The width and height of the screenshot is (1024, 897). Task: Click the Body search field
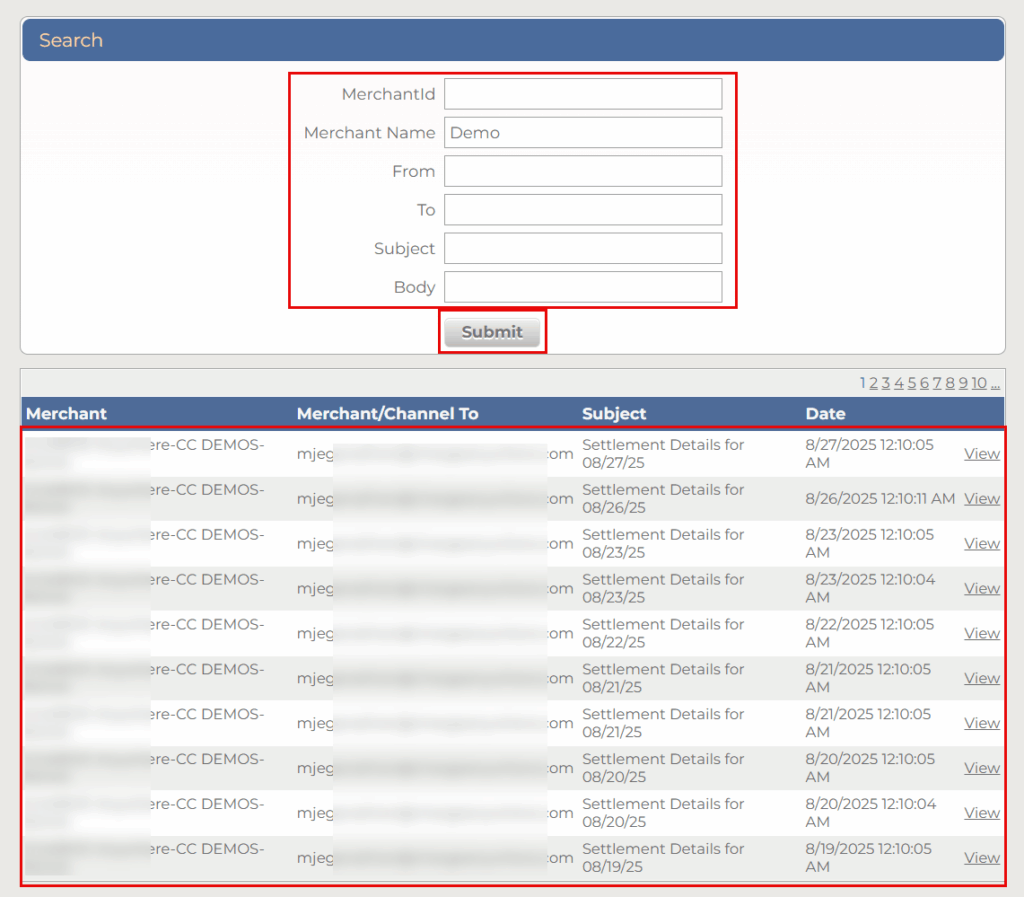[x=583, y=287]
